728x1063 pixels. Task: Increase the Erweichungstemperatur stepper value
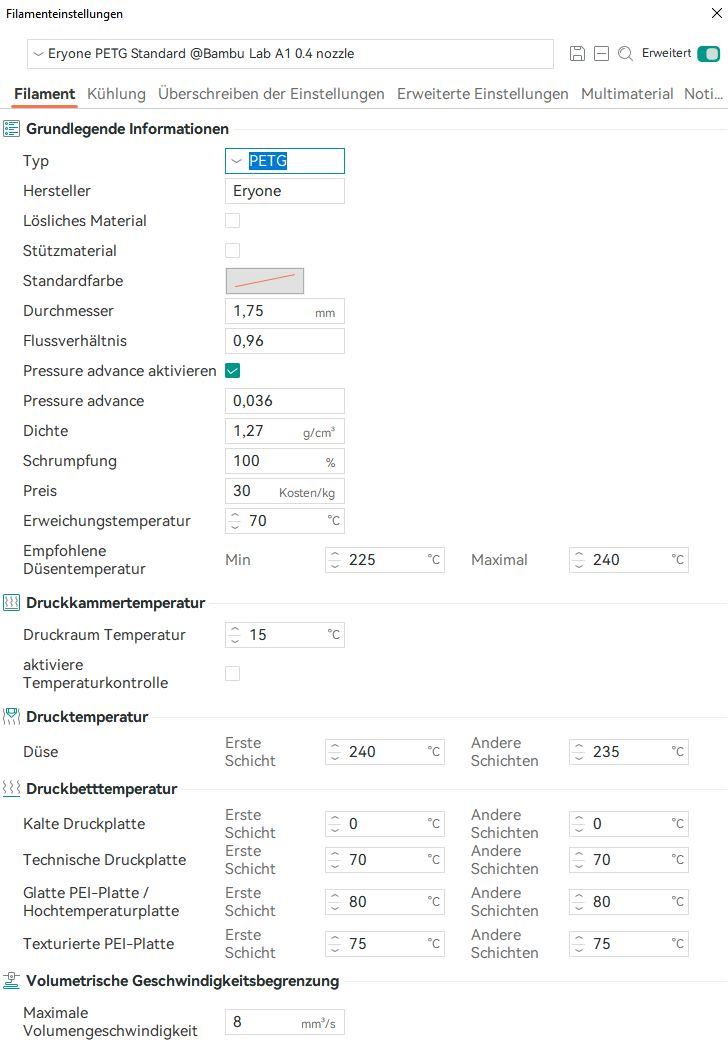point(235,516)
